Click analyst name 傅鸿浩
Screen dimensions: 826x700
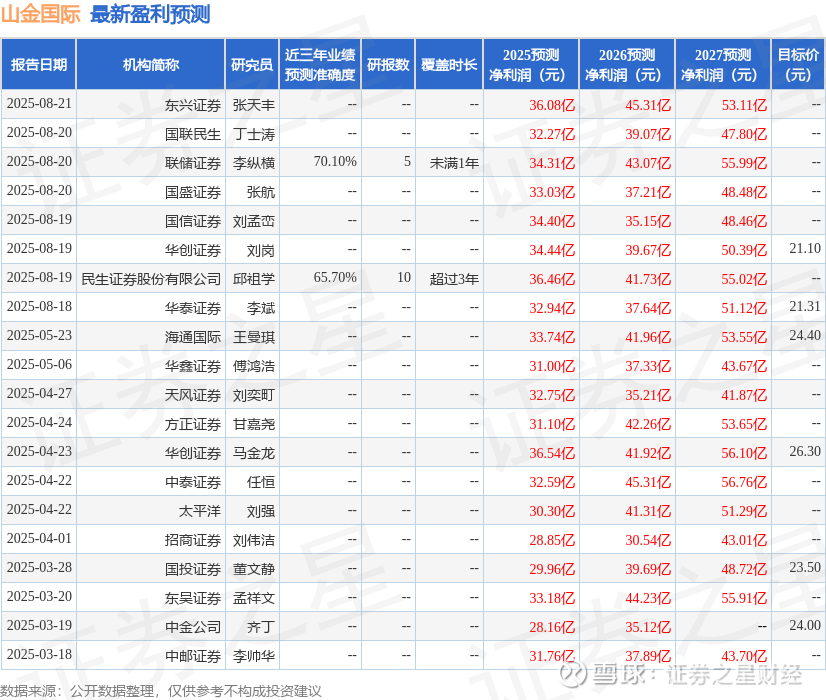tap(254, 366)
